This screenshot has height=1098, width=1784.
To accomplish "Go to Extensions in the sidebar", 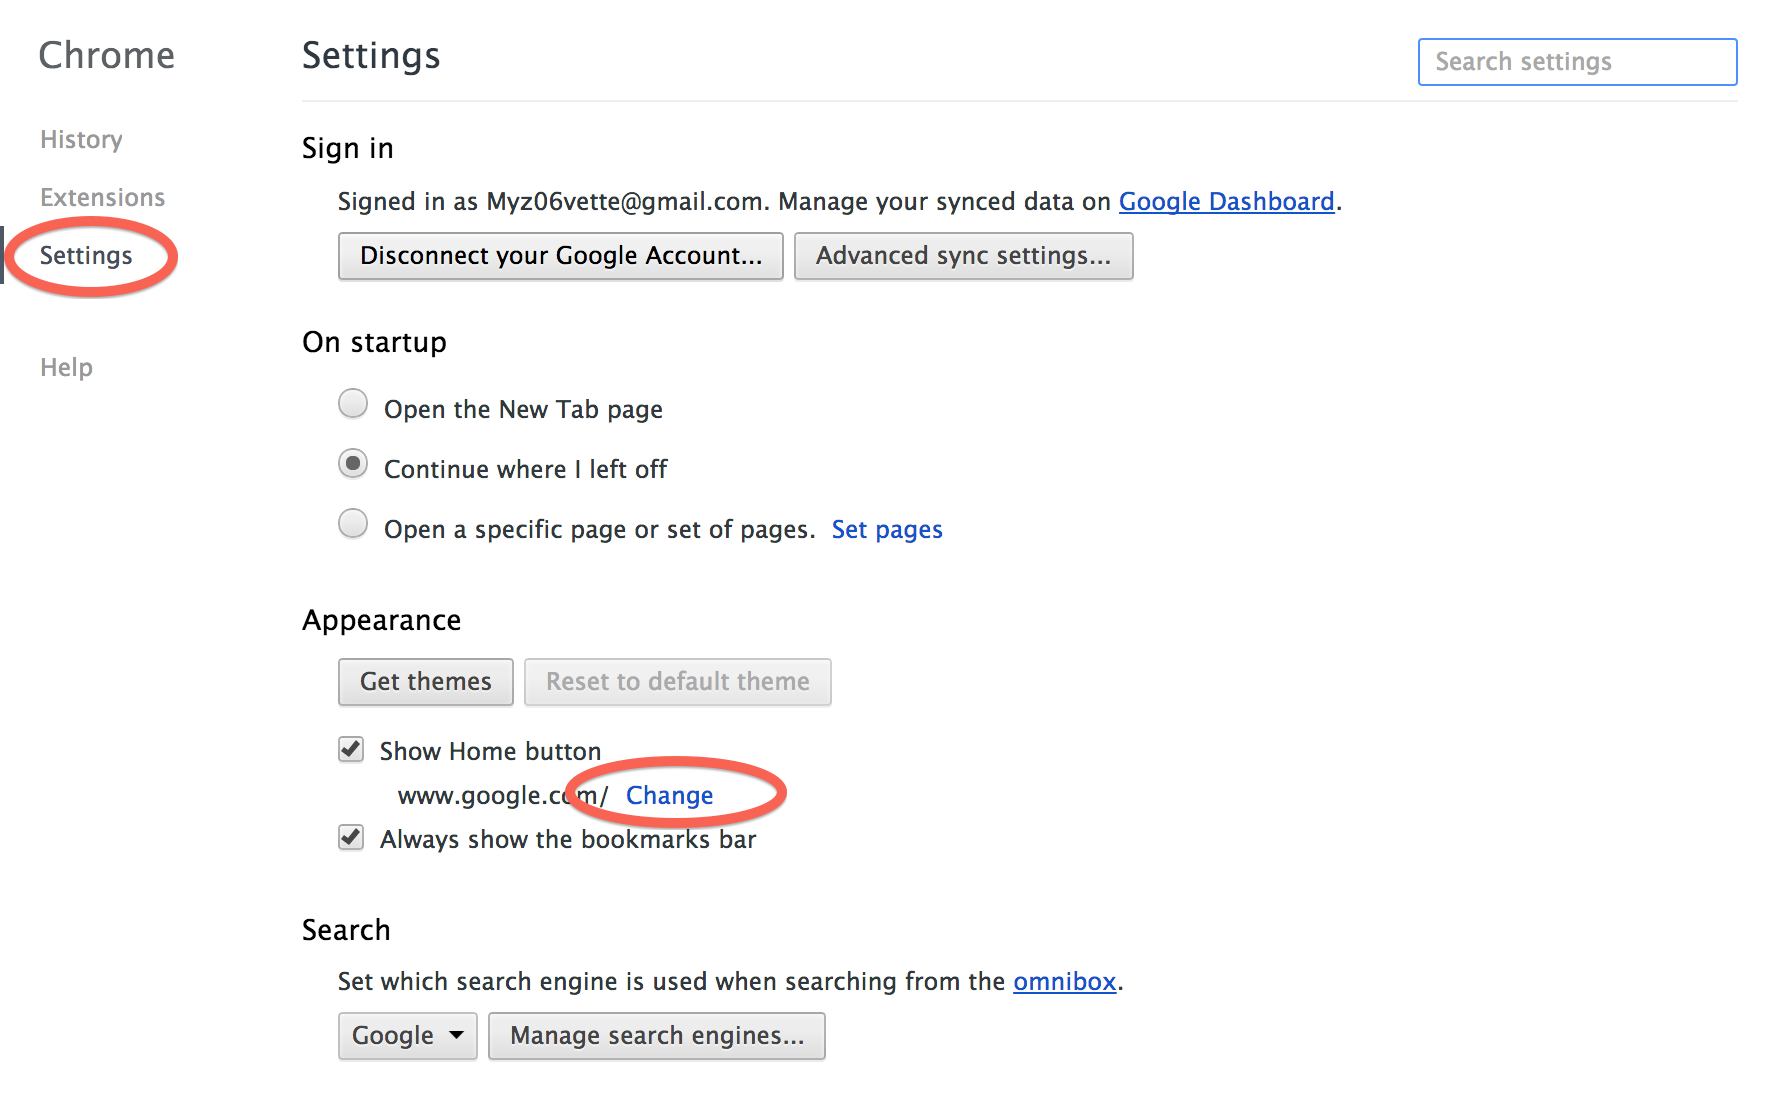I will pyautogui.click(x=102, y=197).
